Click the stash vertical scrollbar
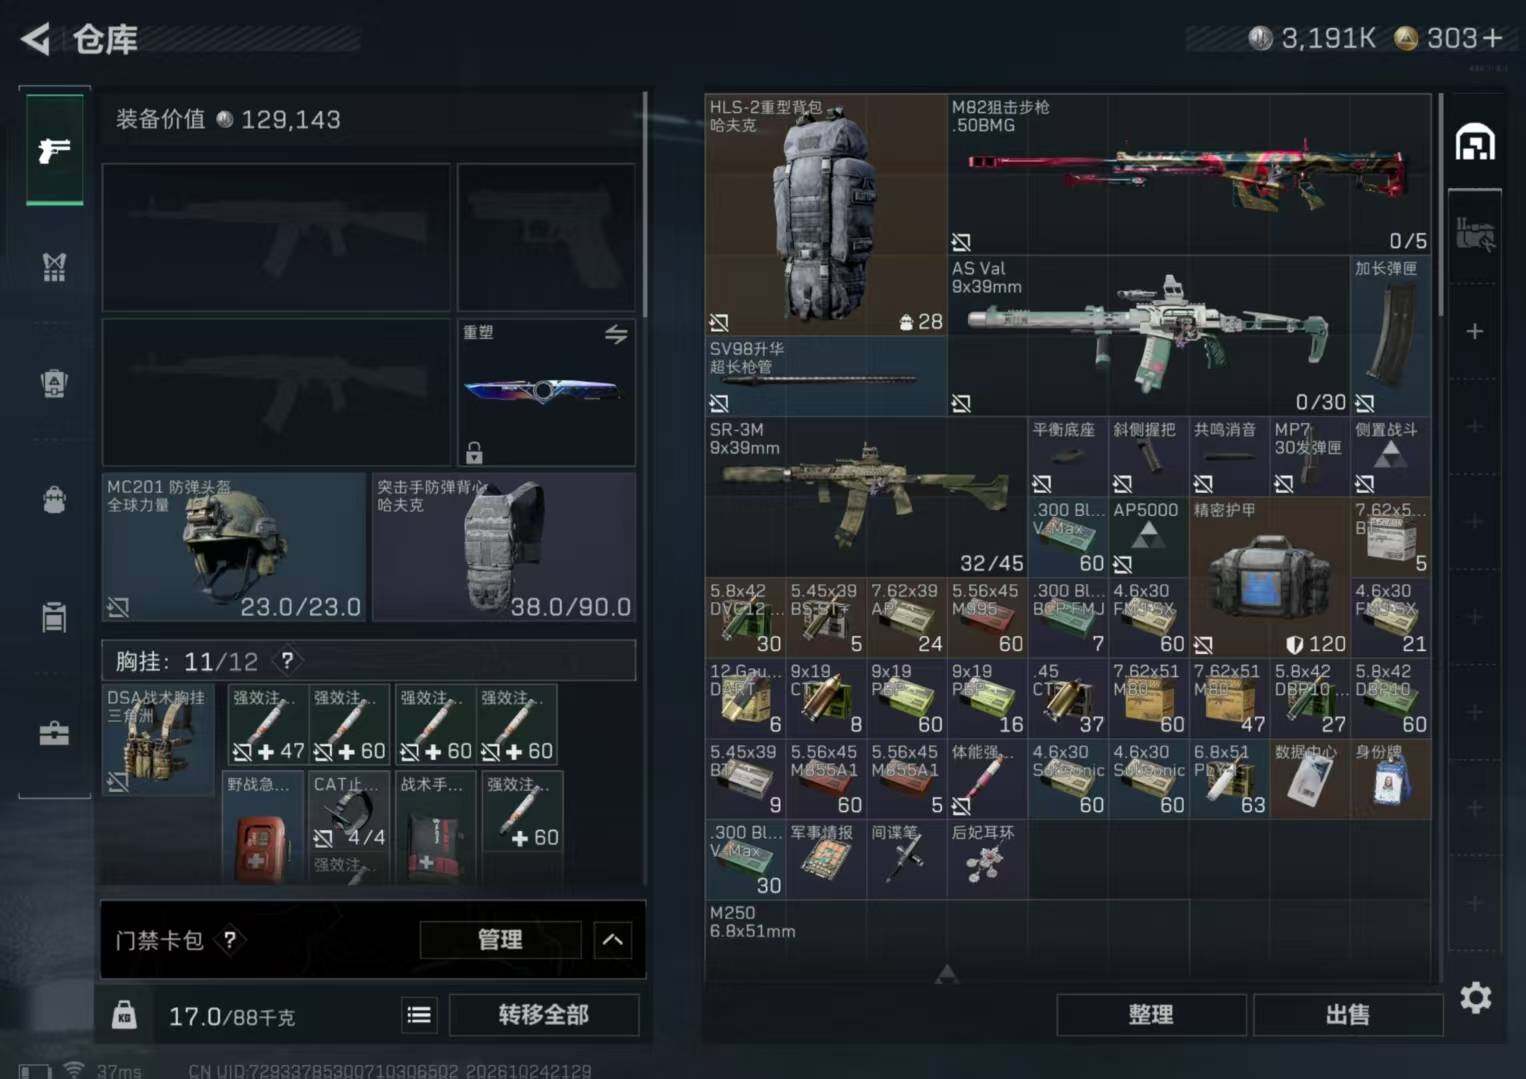 pyautogui.click(x=1441, y=205)
